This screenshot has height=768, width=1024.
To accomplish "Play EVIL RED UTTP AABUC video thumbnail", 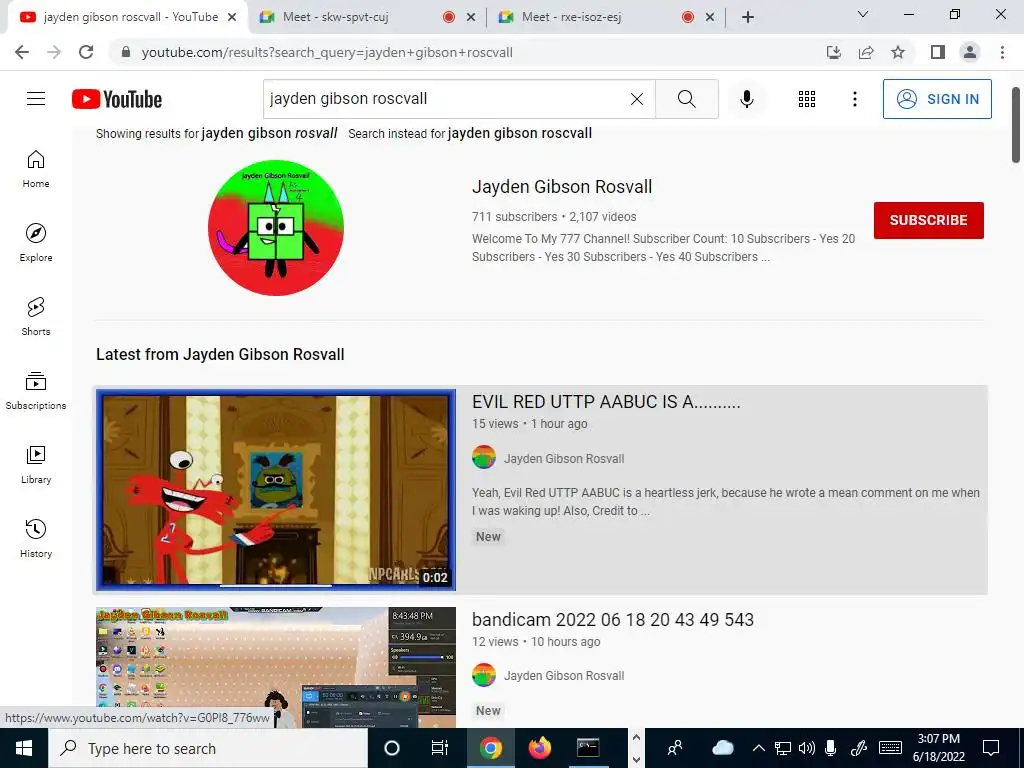I will pyautogui.click(x=276, y=490).
